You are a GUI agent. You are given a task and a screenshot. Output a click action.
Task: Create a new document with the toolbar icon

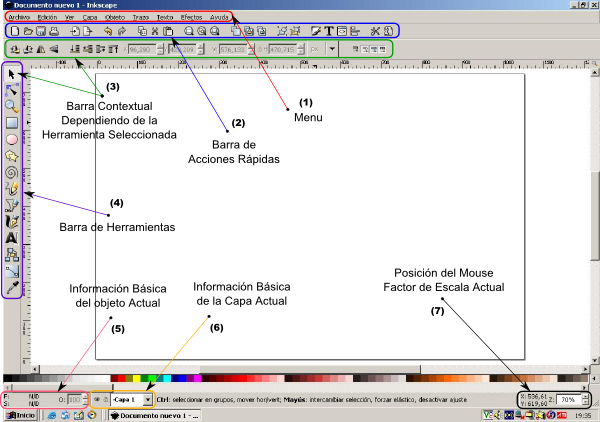tap(15, 31)
